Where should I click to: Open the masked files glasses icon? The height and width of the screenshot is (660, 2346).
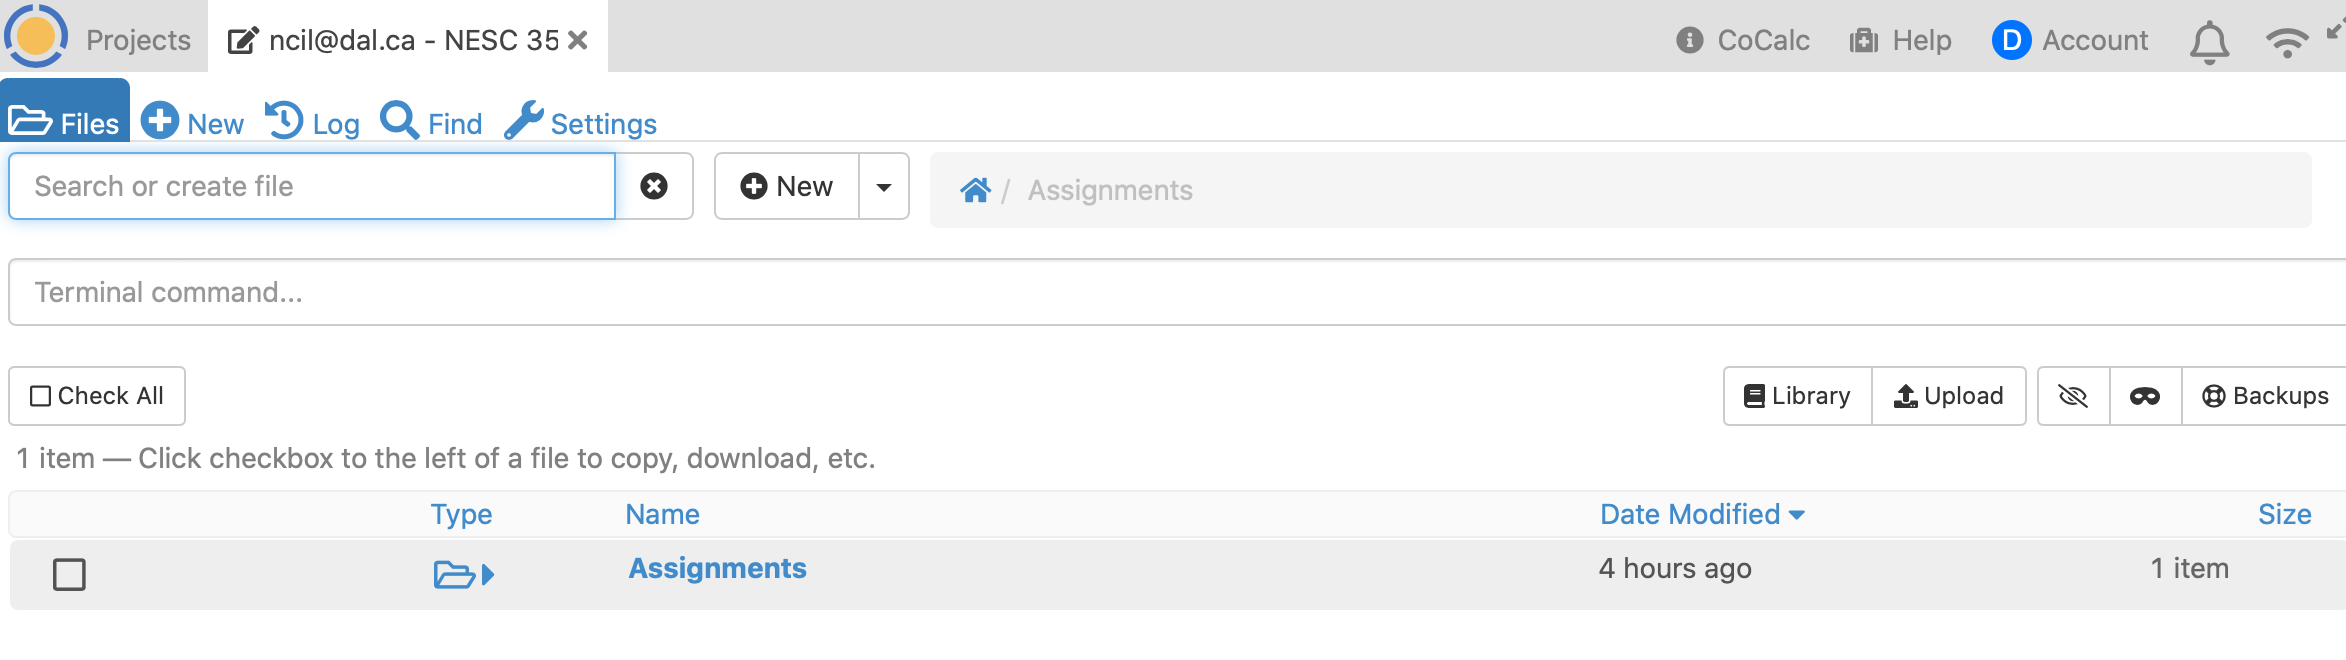[x=2145, y=397]
